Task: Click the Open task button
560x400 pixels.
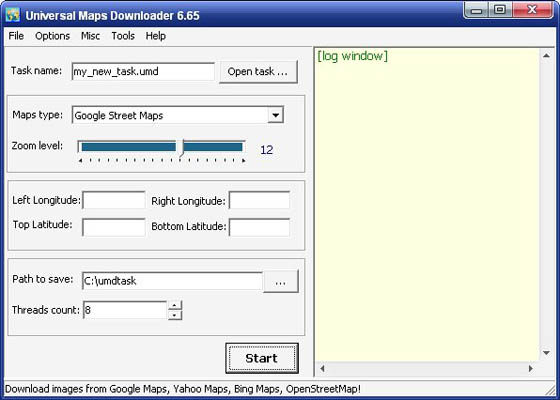Action: [258, 72]
